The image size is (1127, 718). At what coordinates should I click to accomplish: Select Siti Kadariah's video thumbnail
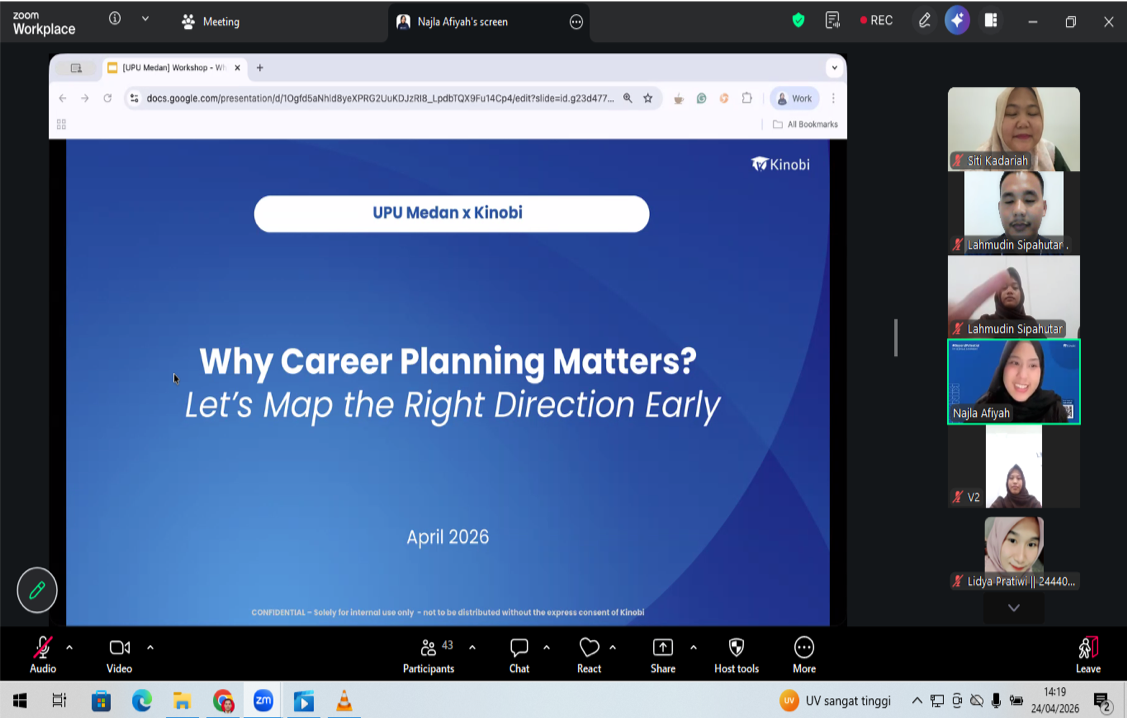pyautogui.click(x=1013, y=129)
